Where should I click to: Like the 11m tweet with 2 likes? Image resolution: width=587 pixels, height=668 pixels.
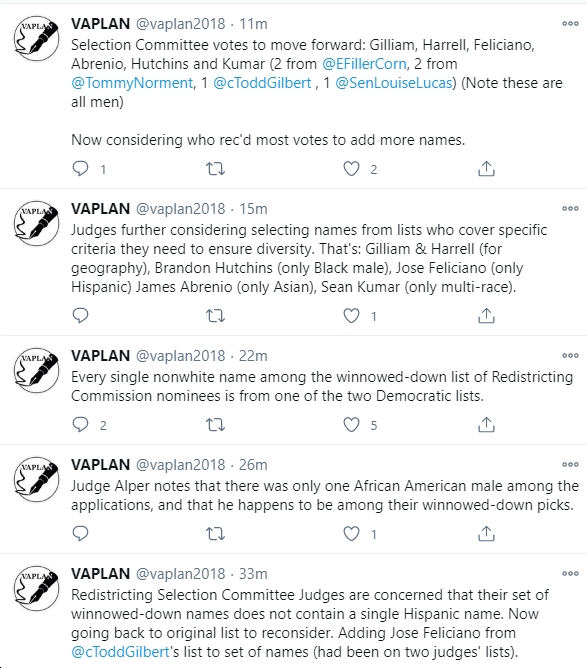(x=351, y=169)
